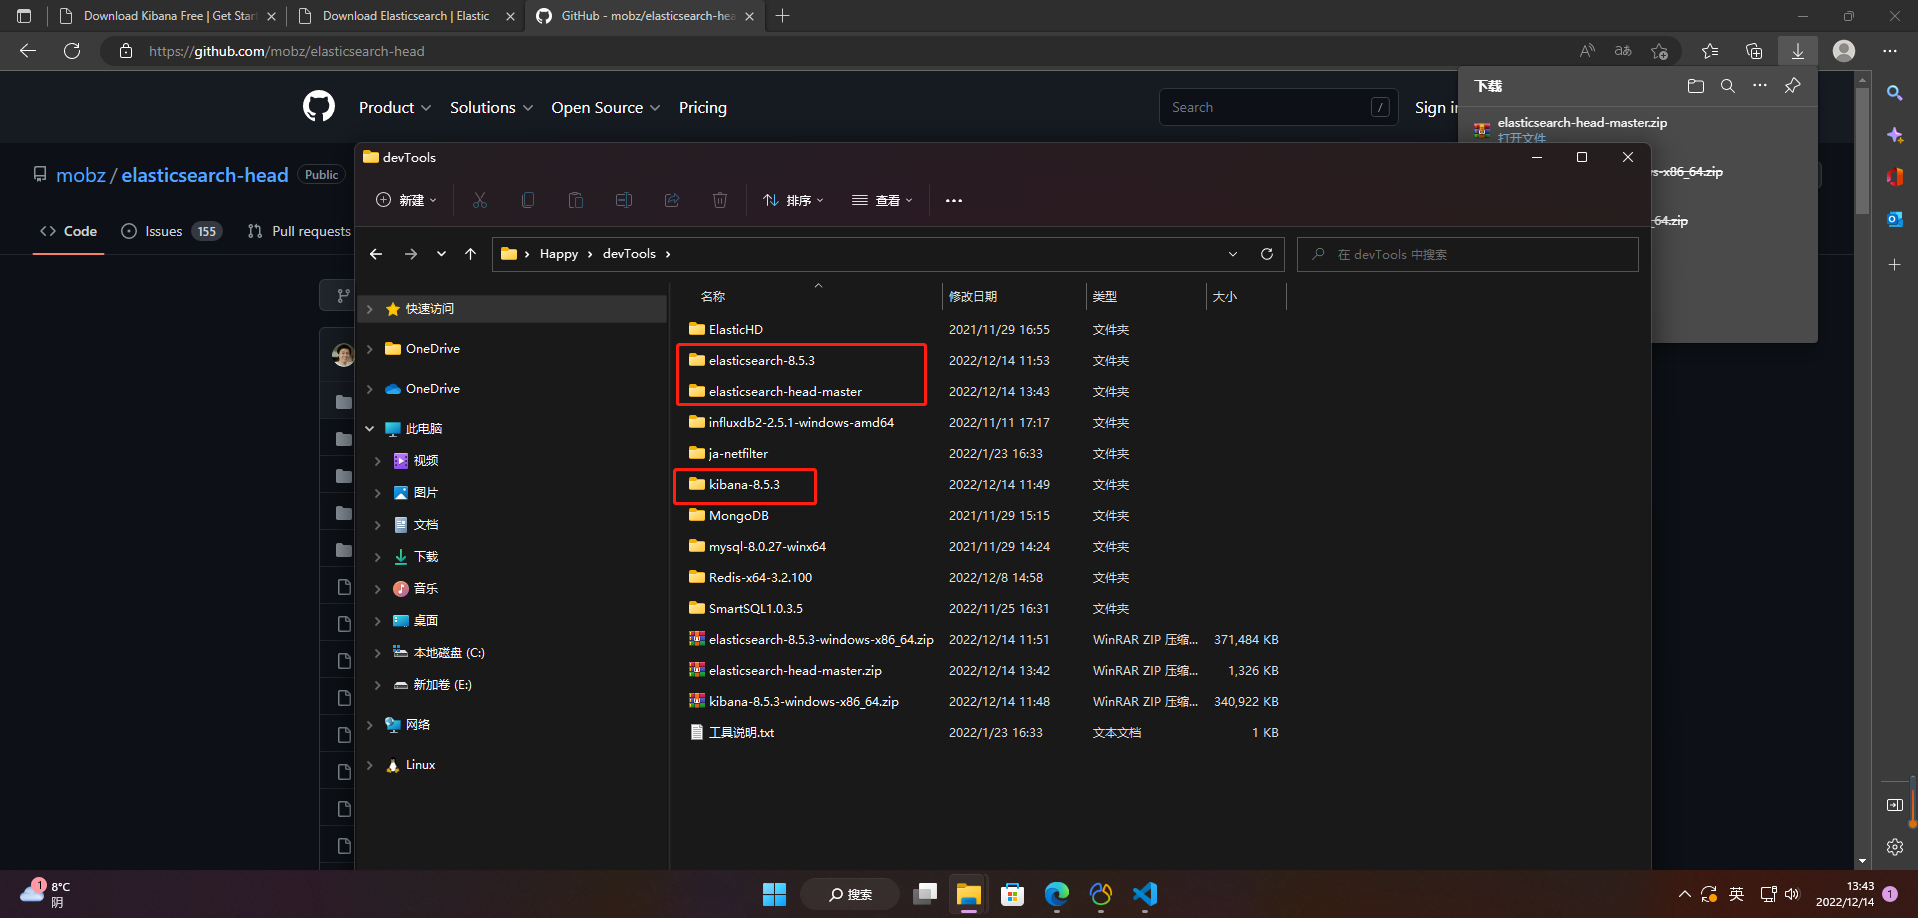Click the browser URL address bar
This screenshot has height=918, width=1918.
[x=840, y=51]
